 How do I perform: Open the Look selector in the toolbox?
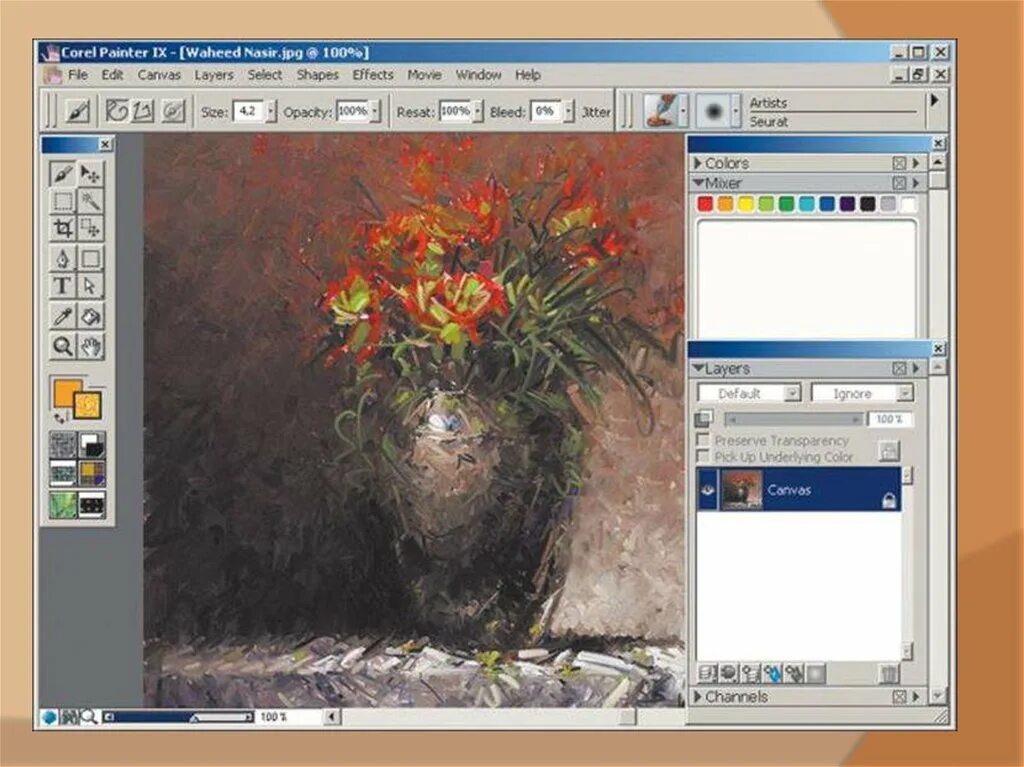coord(63,504)
